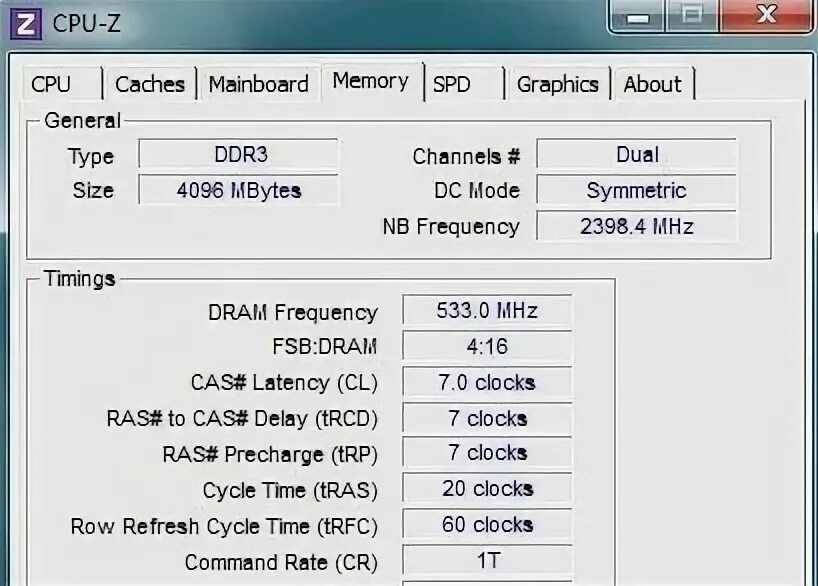Open the Caches tab
Image resolution: width=818 pixels, height=586 pixels.
pyautogui.click(x=150, y=84)
